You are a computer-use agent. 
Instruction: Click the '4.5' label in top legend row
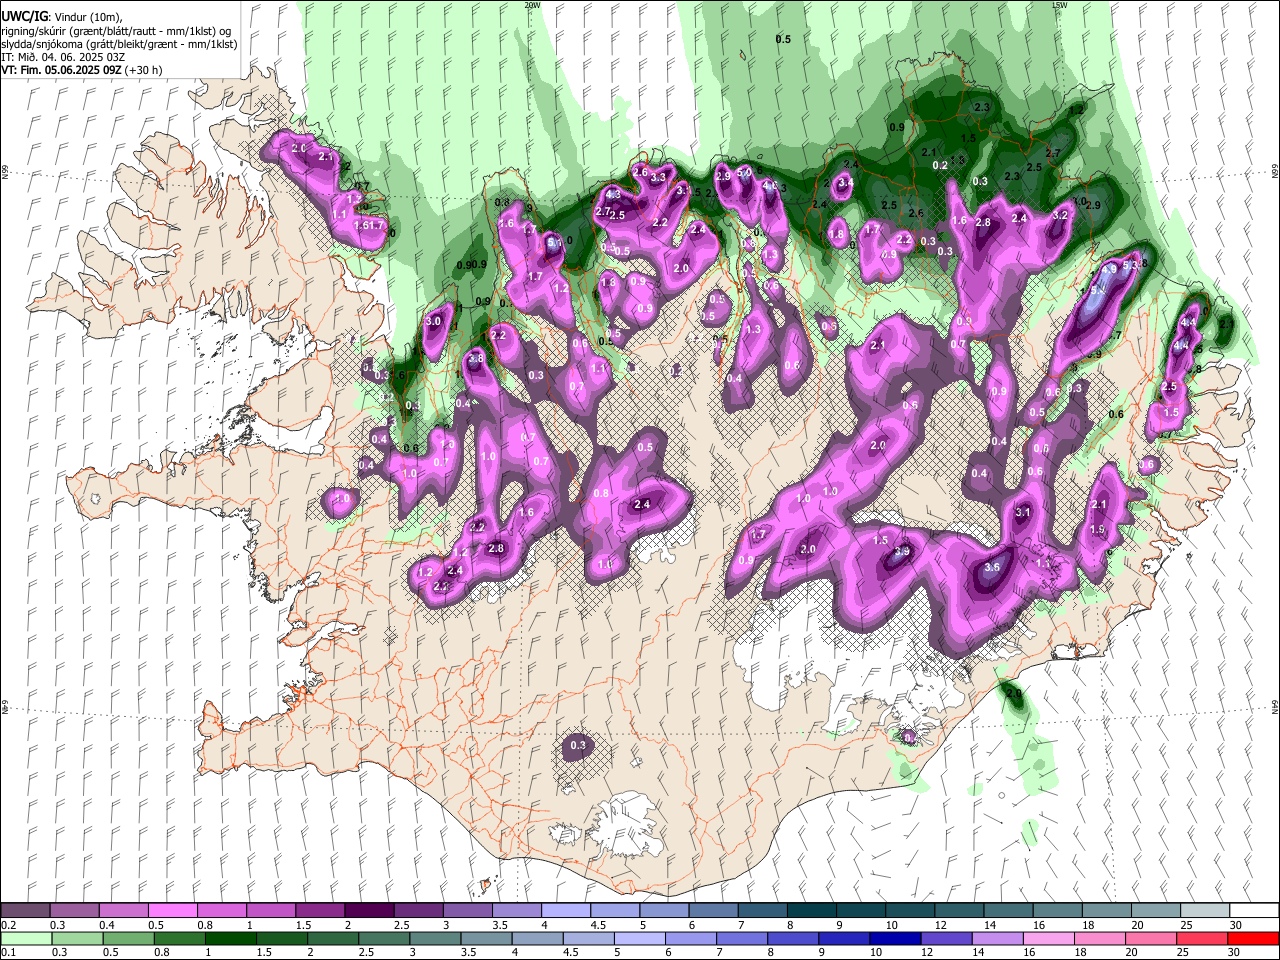tap(598, 925)
